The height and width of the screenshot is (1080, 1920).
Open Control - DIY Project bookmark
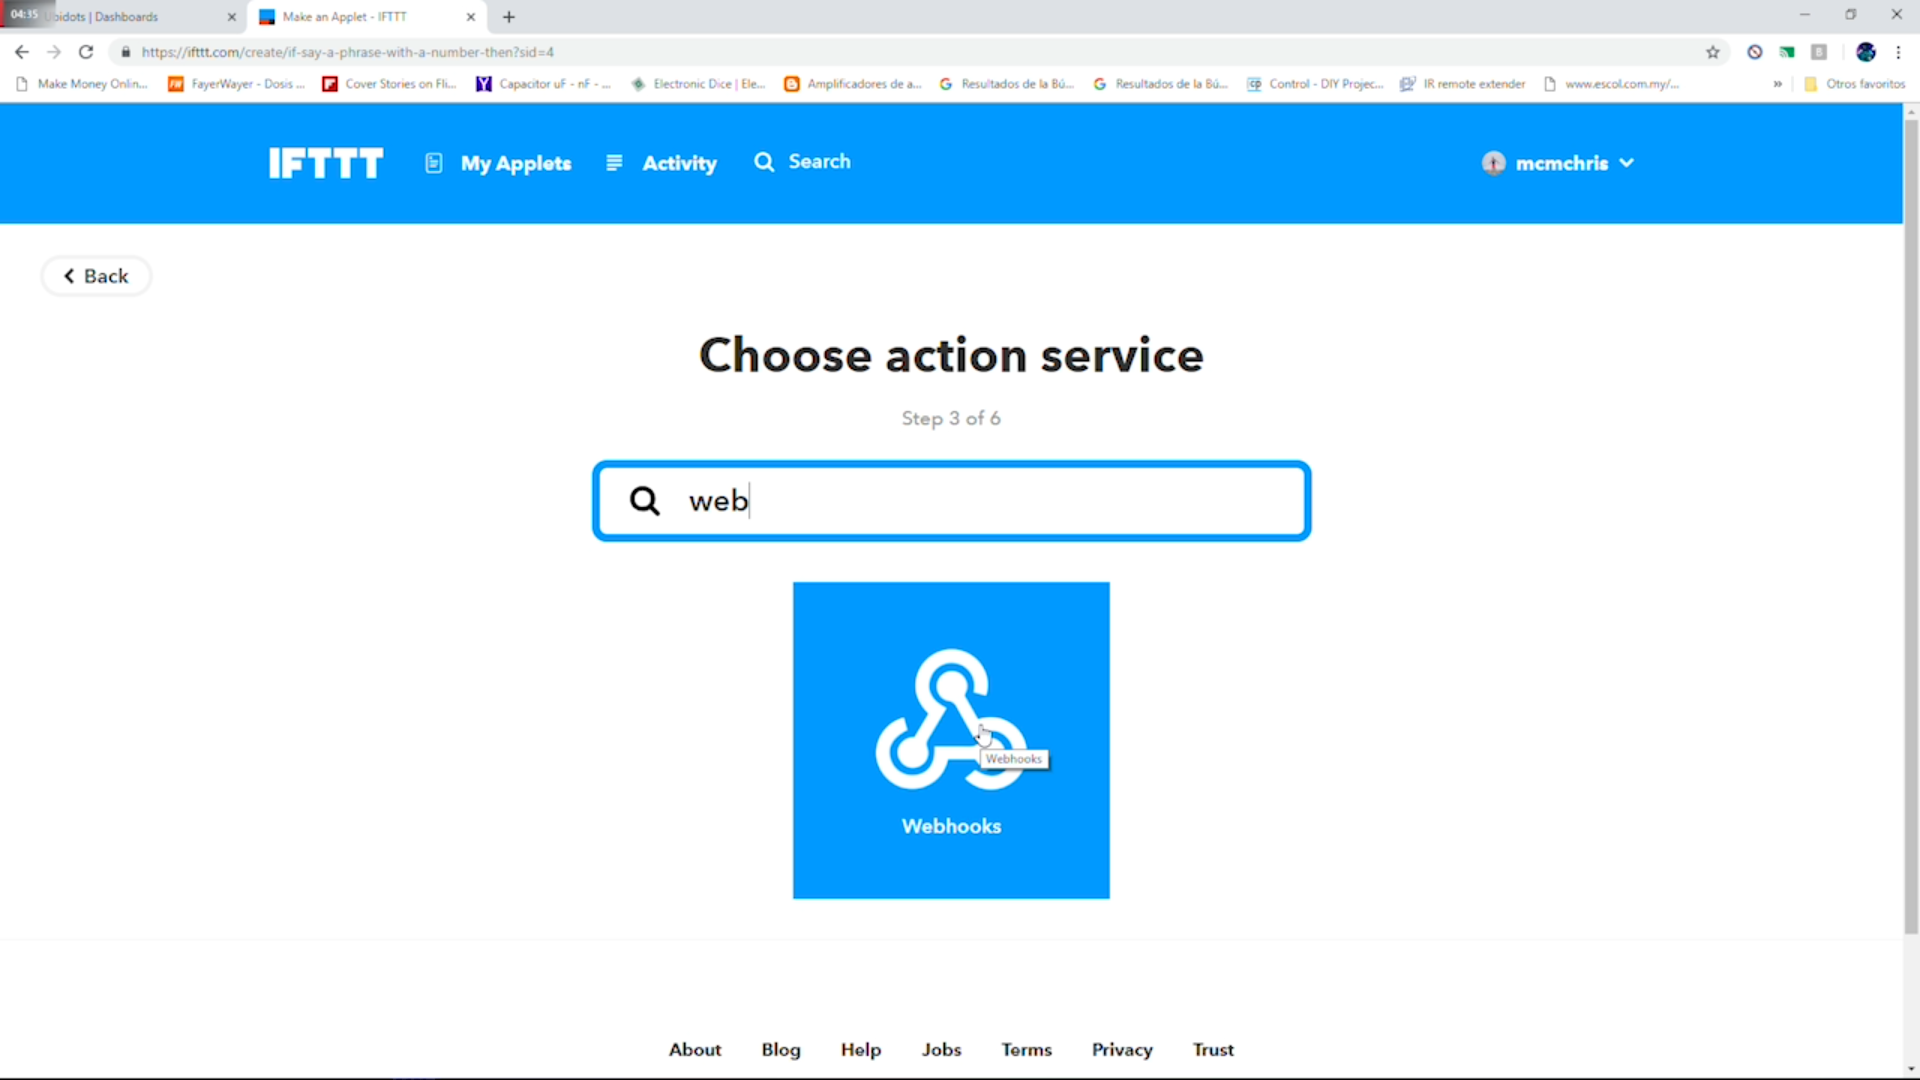(x=1315, y=84)
